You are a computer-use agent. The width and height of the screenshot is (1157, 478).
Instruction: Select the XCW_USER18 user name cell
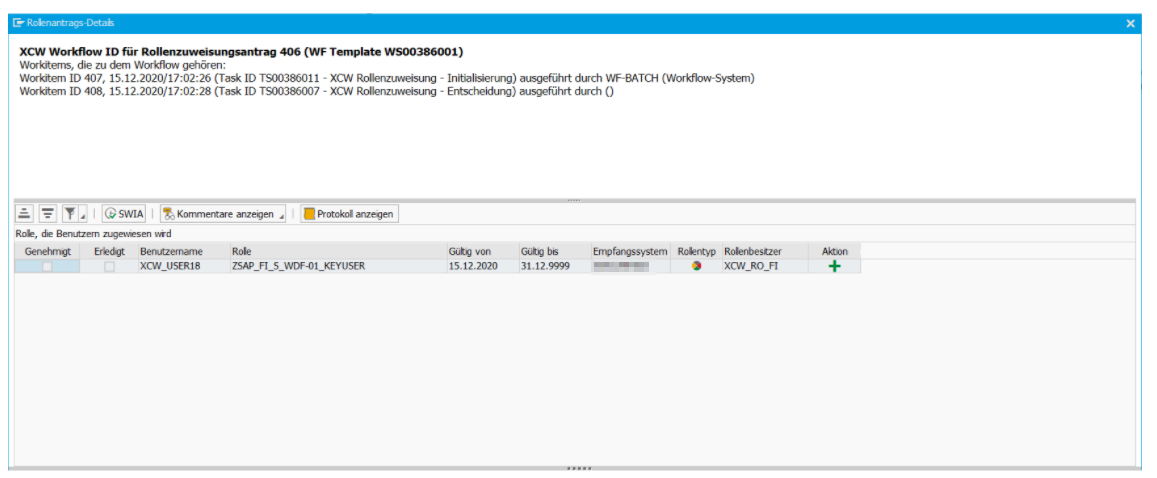point(182,266)
